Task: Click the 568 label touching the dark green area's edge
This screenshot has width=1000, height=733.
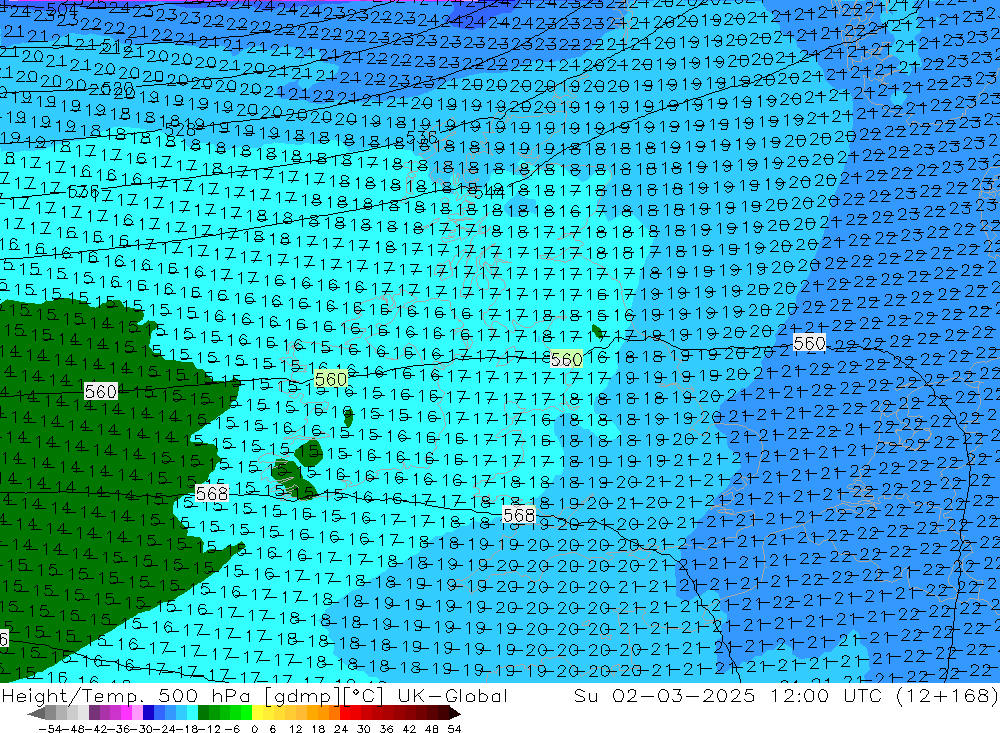Action: tap(212, 493)
